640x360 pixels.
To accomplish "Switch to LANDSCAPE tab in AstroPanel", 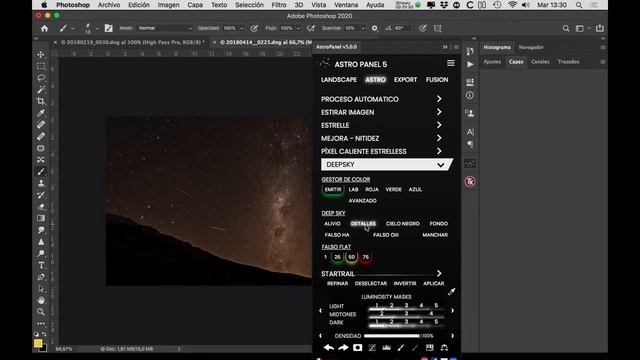I will click(339, 80).
